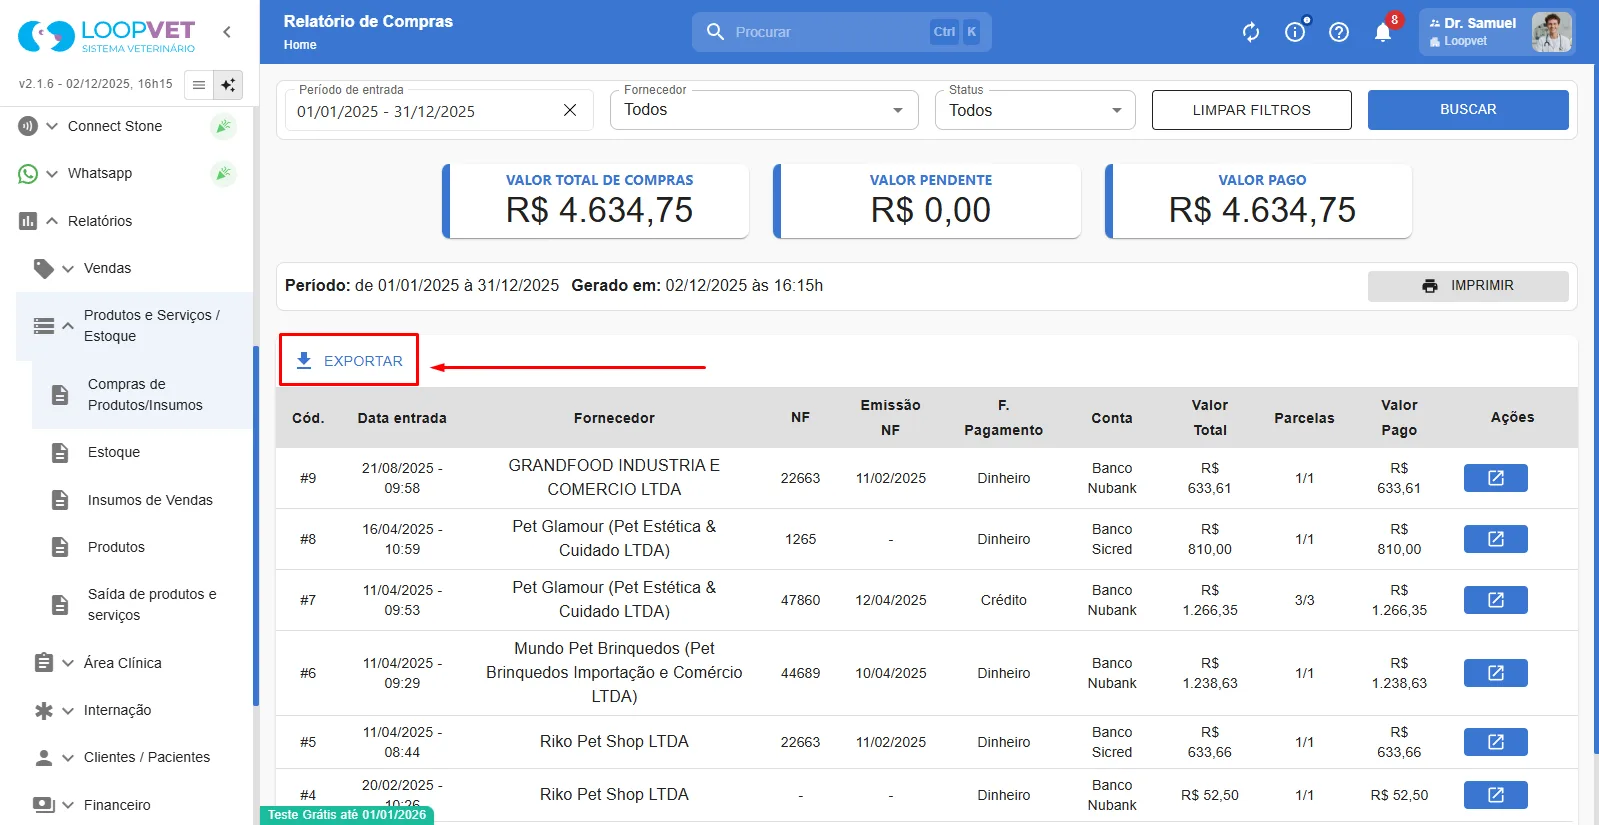The width and height of the screenshot is (1599, 825).
Task: Open purchase #9 details action icon
Action: click(x=1495, y=478)
